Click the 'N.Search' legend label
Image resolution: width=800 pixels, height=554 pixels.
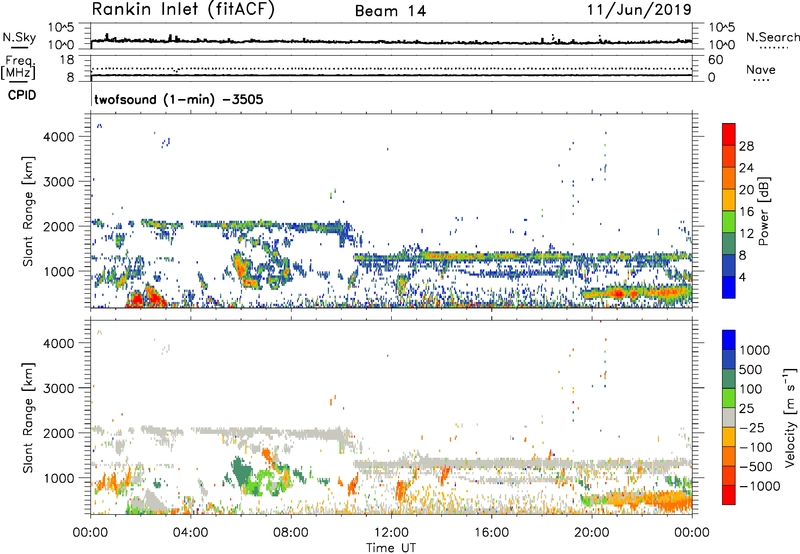point(773,37)
